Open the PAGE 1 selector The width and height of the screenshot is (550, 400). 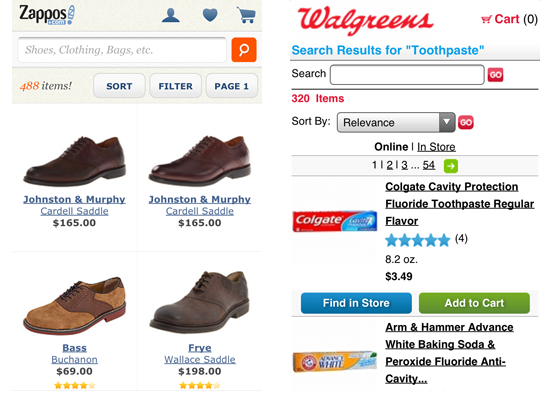point(232,86)
